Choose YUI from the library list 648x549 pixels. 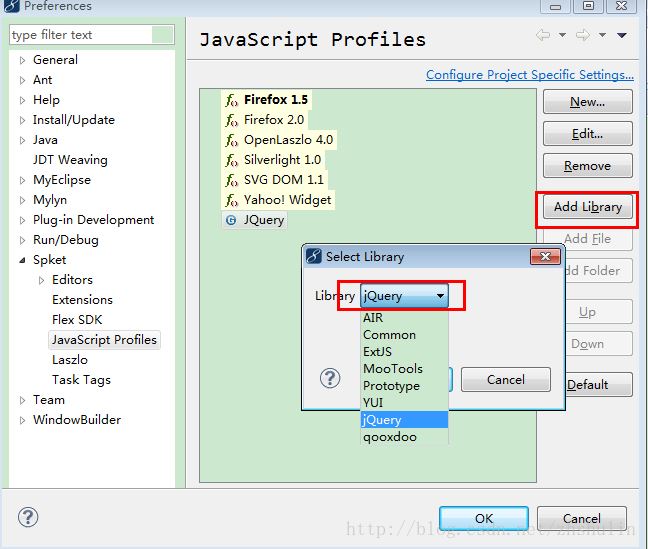pyautogui.click(x=404, y=403)
